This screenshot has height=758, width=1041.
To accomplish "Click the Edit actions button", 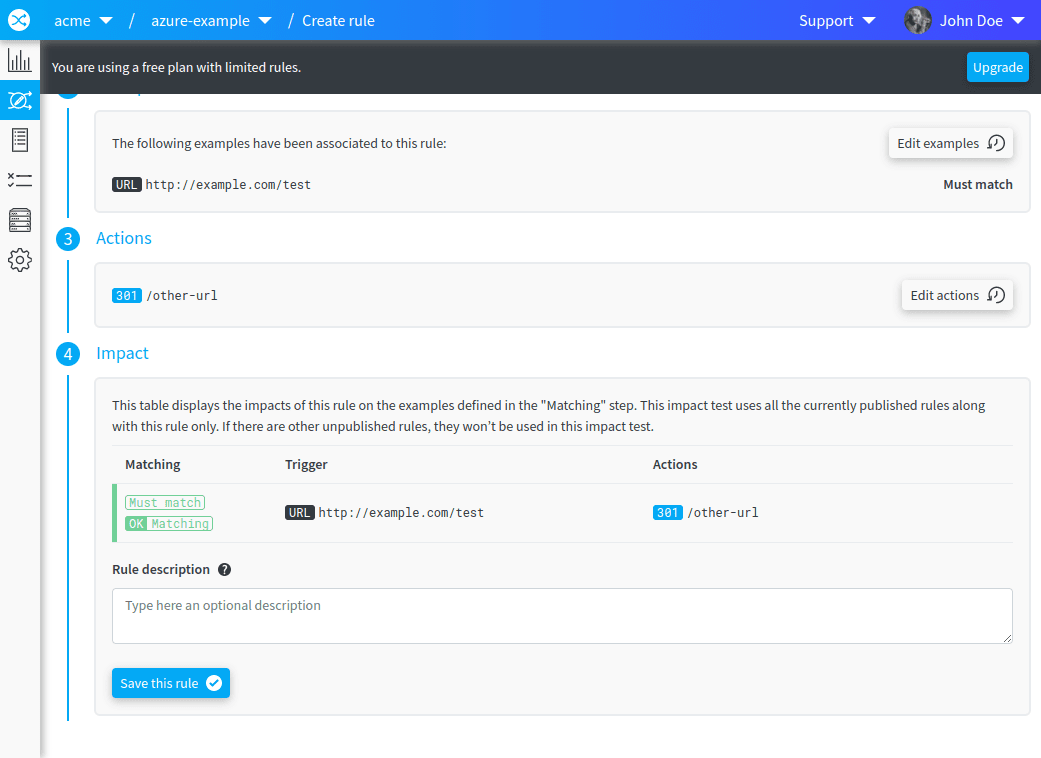I will point(957,295).
